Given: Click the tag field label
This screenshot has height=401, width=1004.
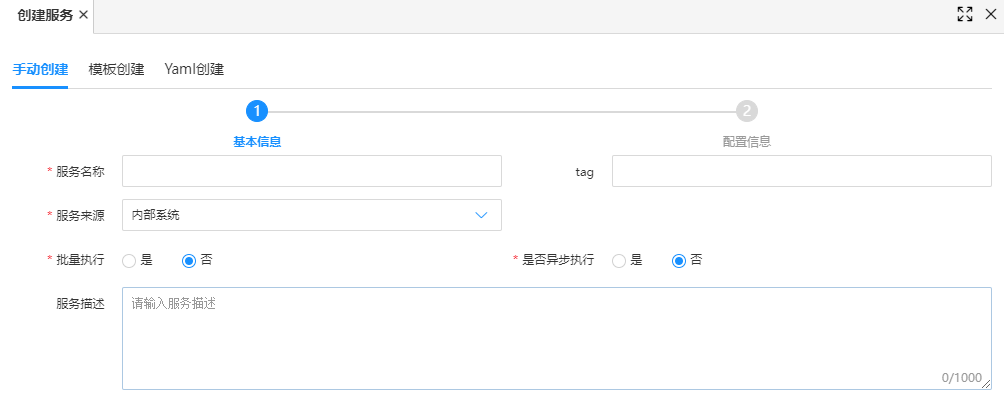Looking at the screenshot, I should click(585, 172).
